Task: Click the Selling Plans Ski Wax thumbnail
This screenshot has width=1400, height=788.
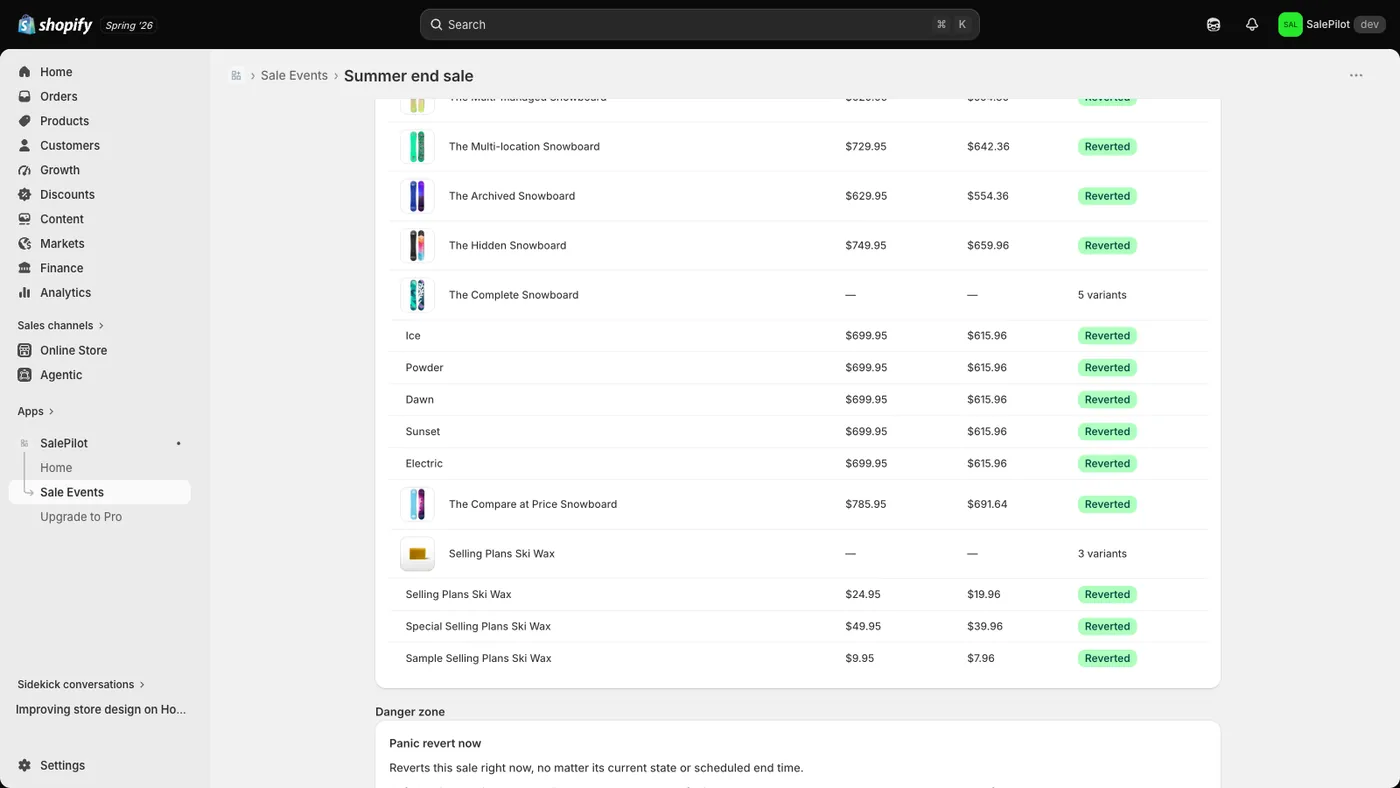Action: click(x=417, y=554)
